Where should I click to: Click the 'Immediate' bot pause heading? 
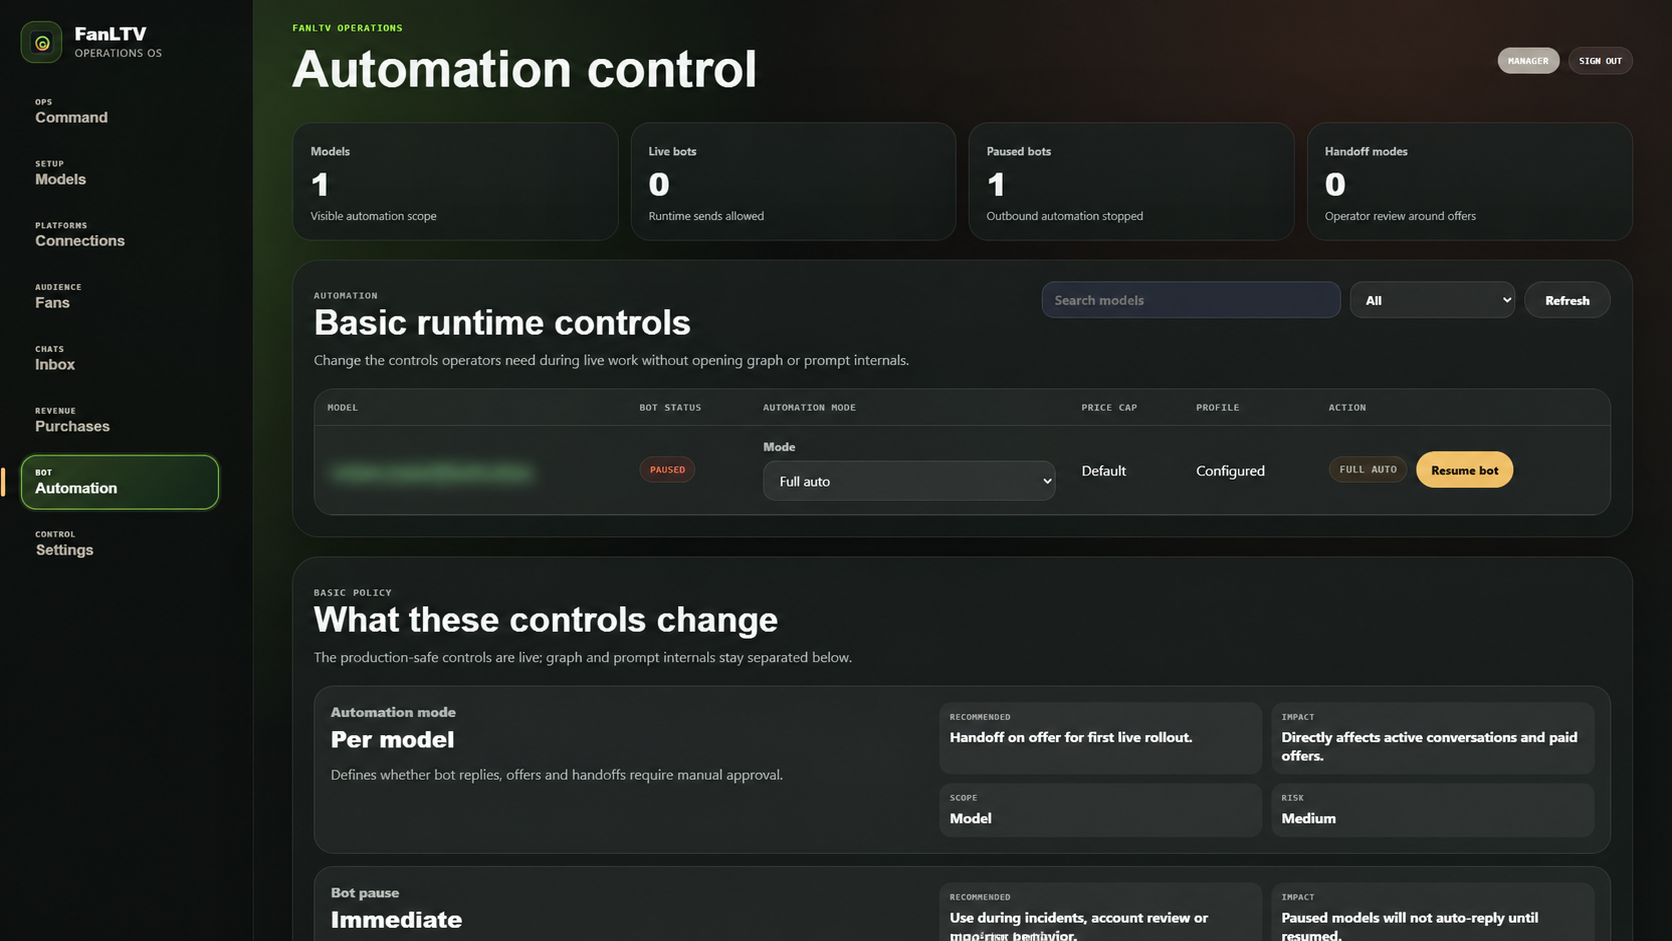[x=396, y=919]
